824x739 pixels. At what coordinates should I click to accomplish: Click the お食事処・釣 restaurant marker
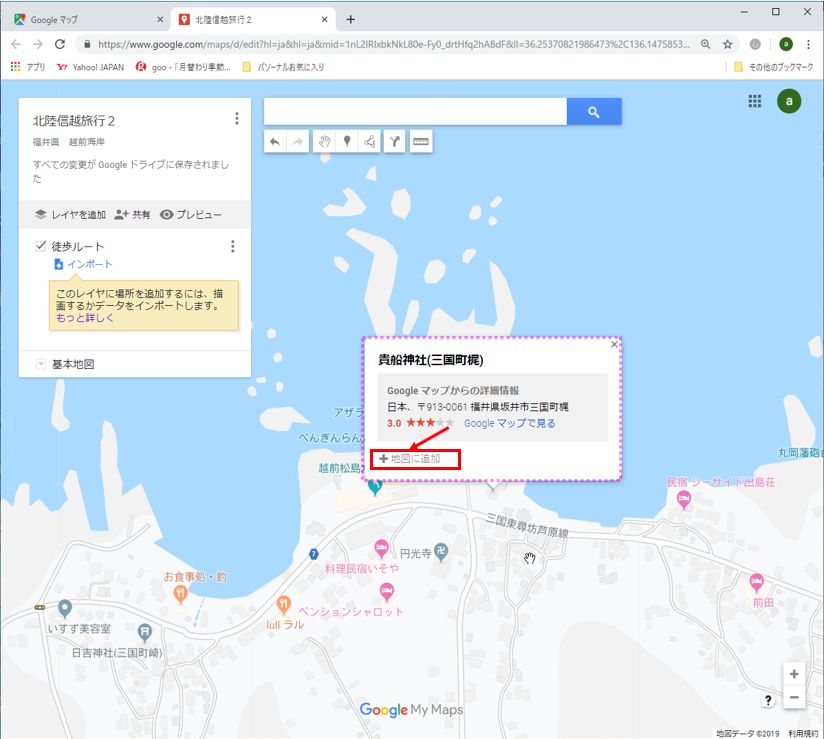(x=180, y=594)
